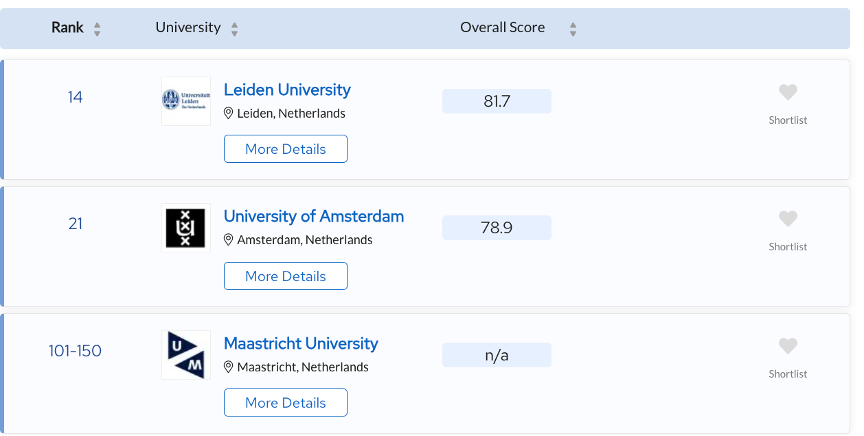
Task: Click the Amsterdam, Netherlands location pin icon
Action: [x=229, y=240]
